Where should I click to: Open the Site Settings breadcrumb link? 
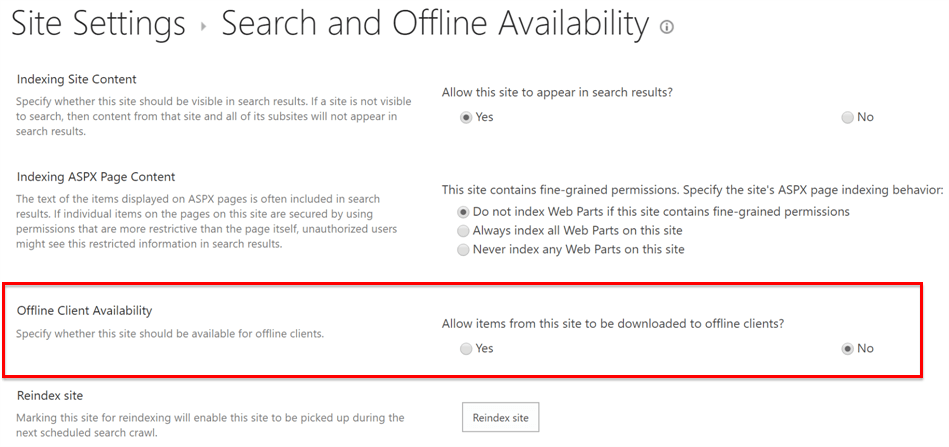click(98, 23)
